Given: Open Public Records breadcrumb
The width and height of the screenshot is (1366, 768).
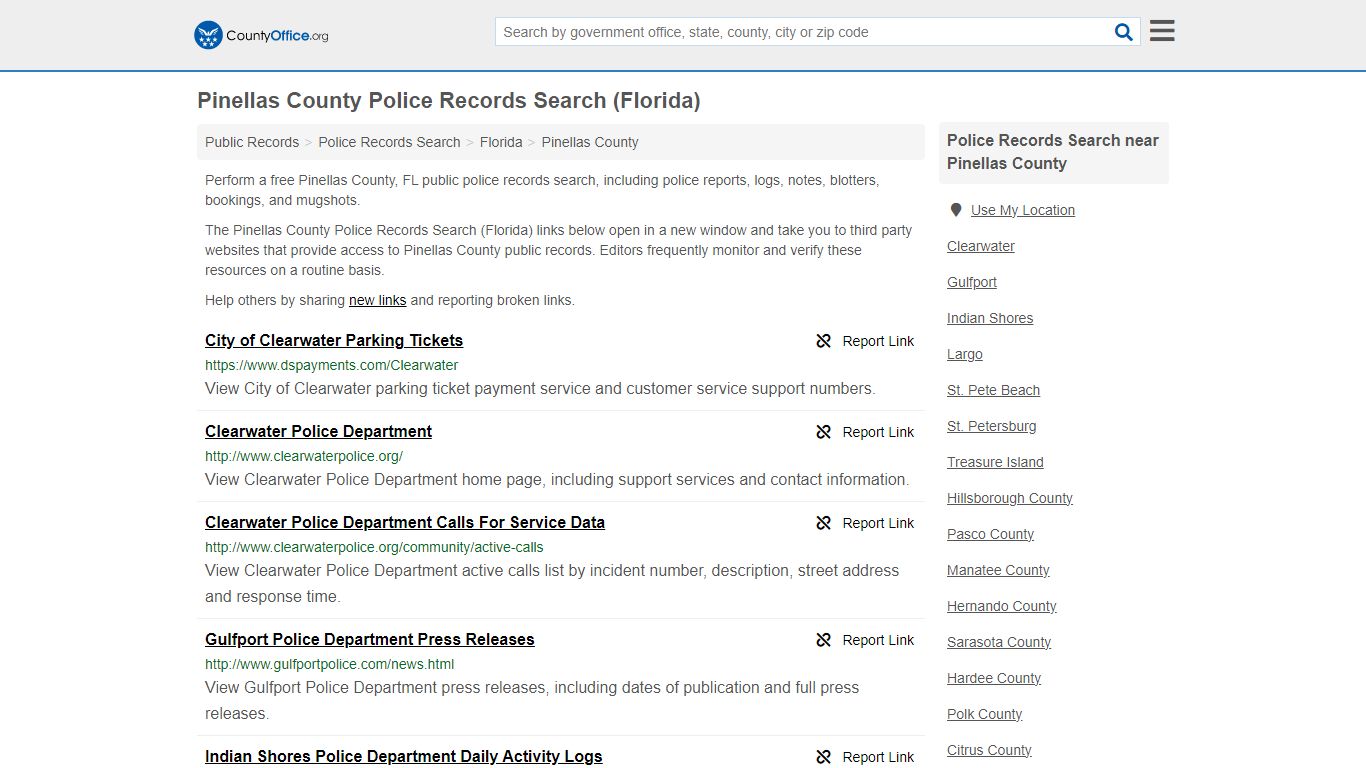Looking at the screenshot, I should point(252,142).
